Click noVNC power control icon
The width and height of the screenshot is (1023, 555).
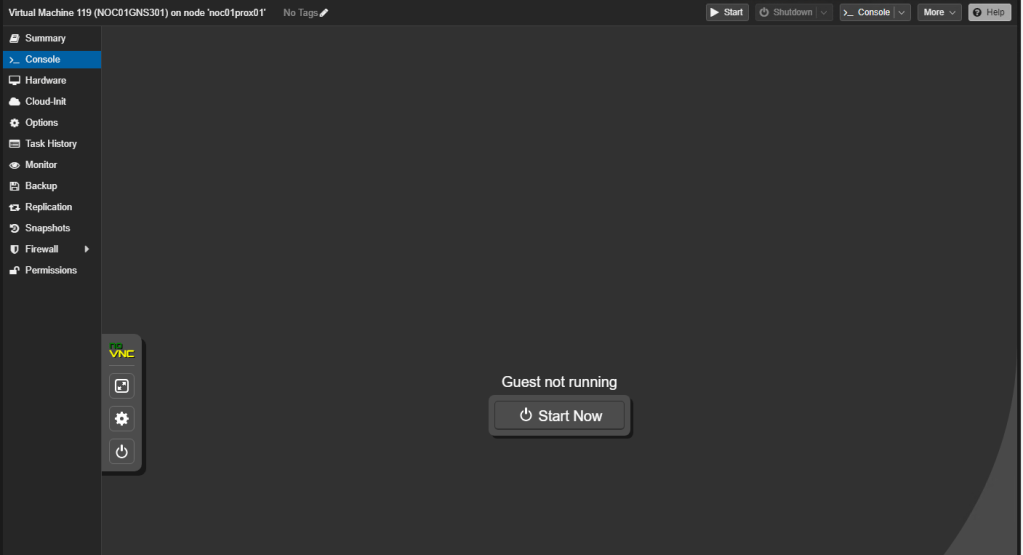point(121,452)
